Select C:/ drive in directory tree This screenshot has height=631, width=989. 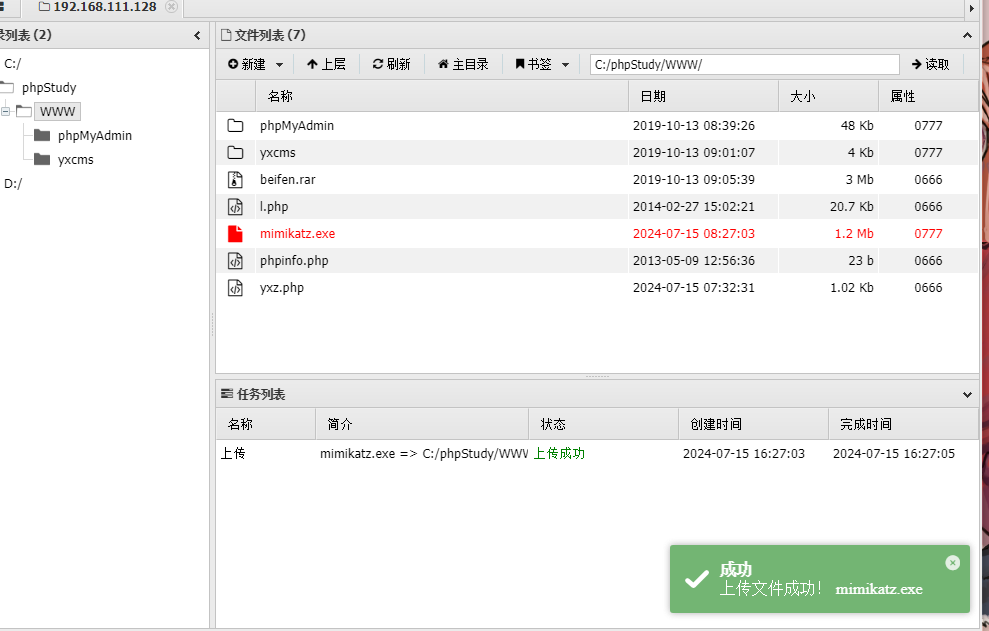pos(13,63)
